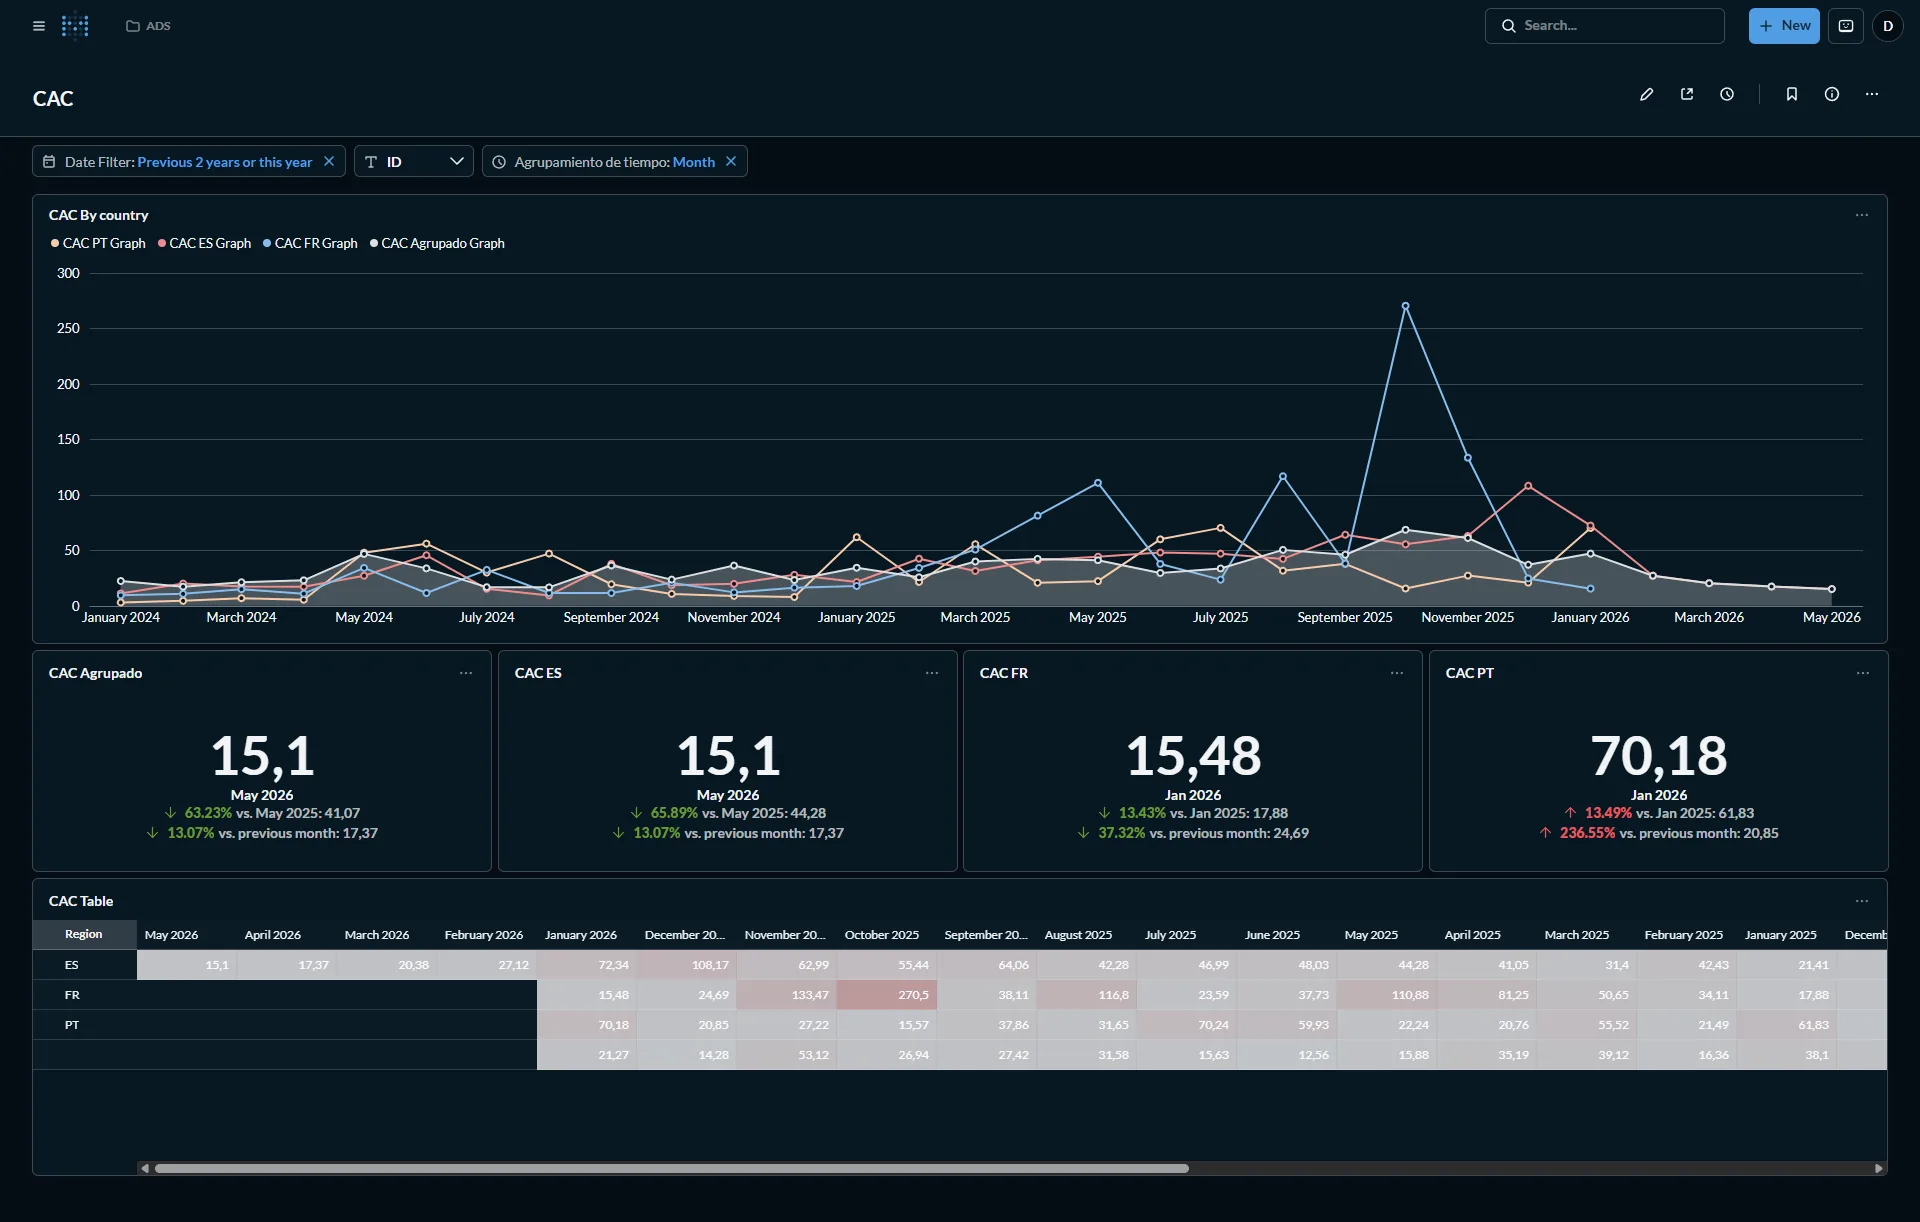Show dashboard info panel
1920x1222 pixels.
pyautogui.click(x=1832, y=94)
